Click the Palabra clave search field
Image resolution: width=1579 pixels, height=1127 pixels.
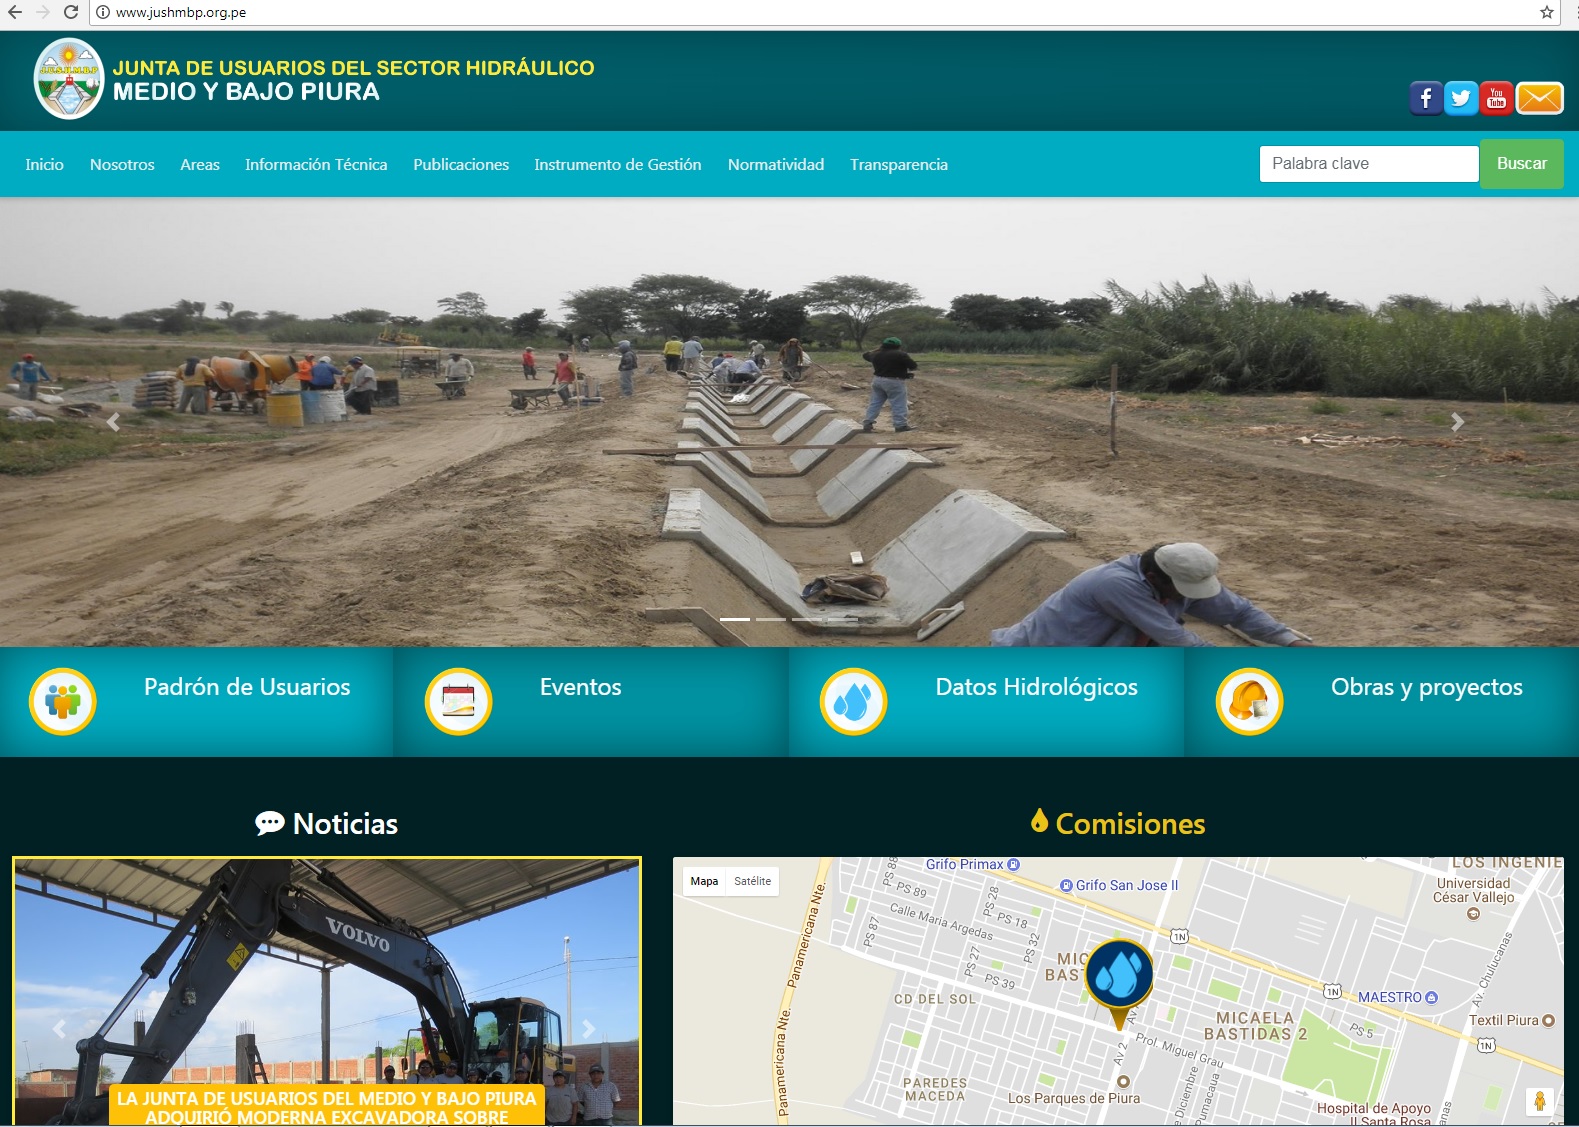point(1367,164)
